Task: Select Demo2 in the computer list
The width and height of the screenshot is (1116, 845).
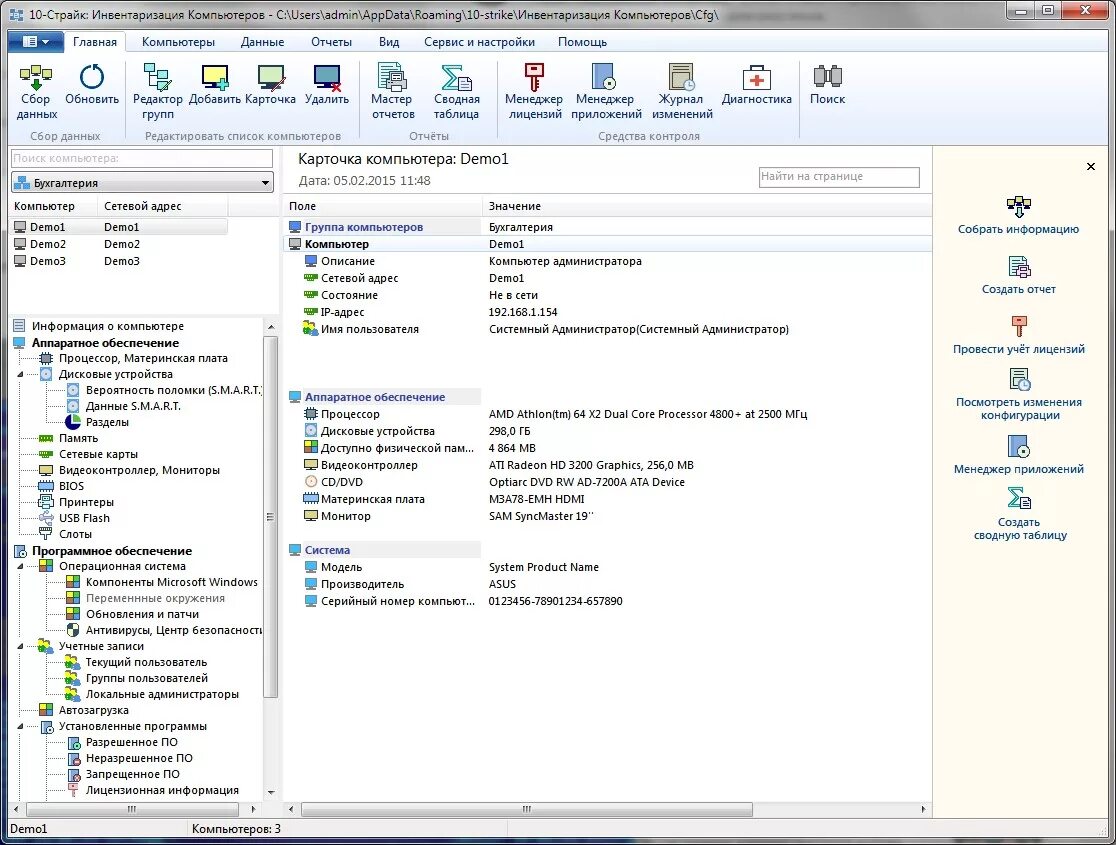Action: click(x=120, y=244)
